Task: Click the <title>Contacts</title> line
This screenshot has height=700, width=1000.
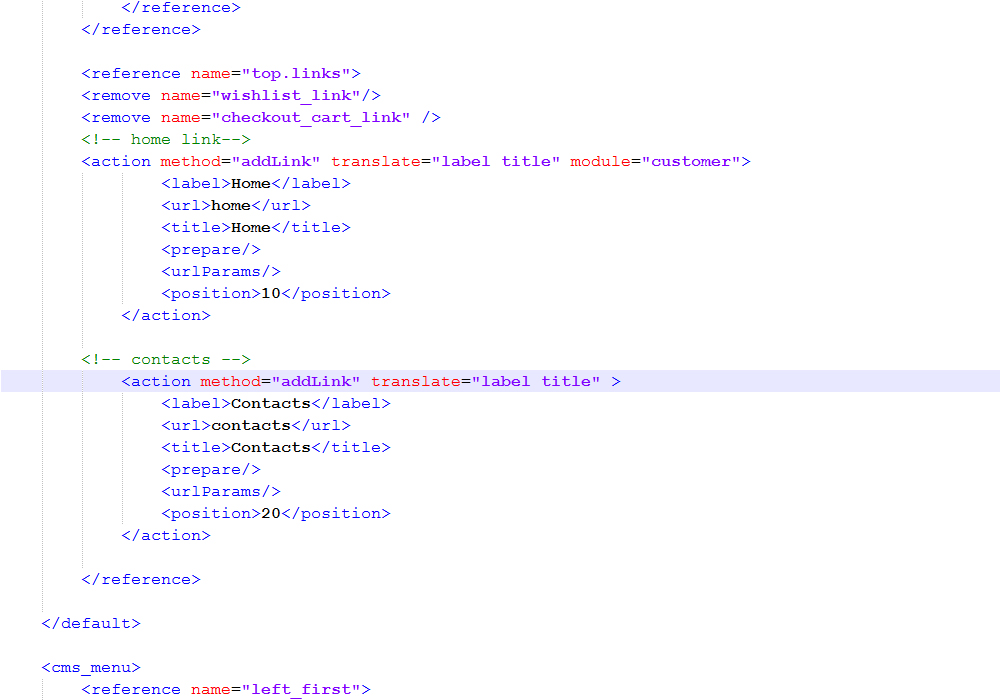Action: pyautogui.click(x=276, y=448)
